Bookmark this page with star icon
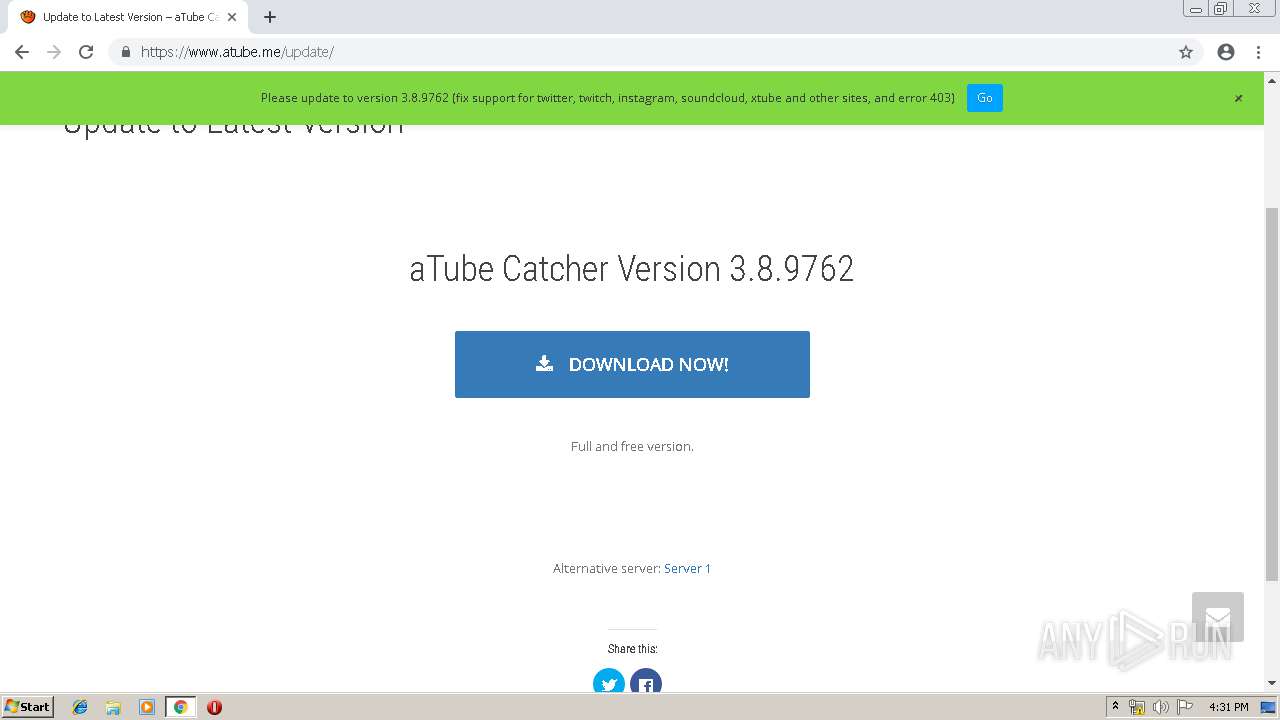The image size is (1280, 720). pyautogui.click(x=1186, y=52)
